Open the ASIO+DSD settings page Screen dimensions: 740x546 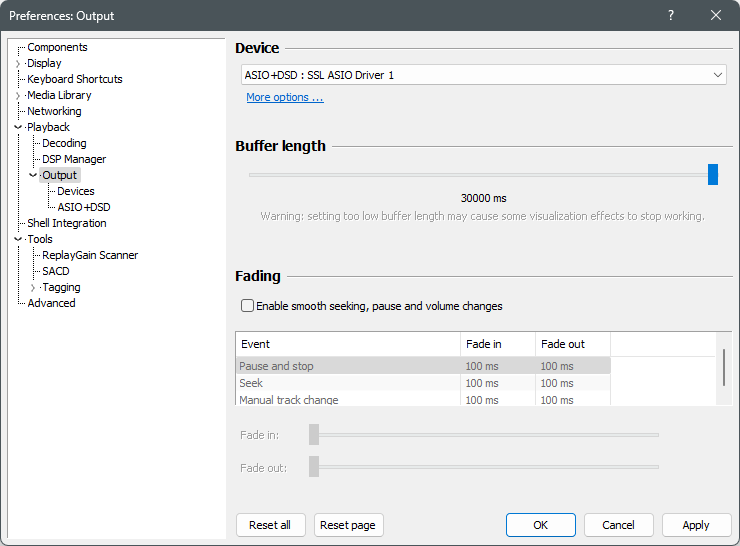coord(84,208)
